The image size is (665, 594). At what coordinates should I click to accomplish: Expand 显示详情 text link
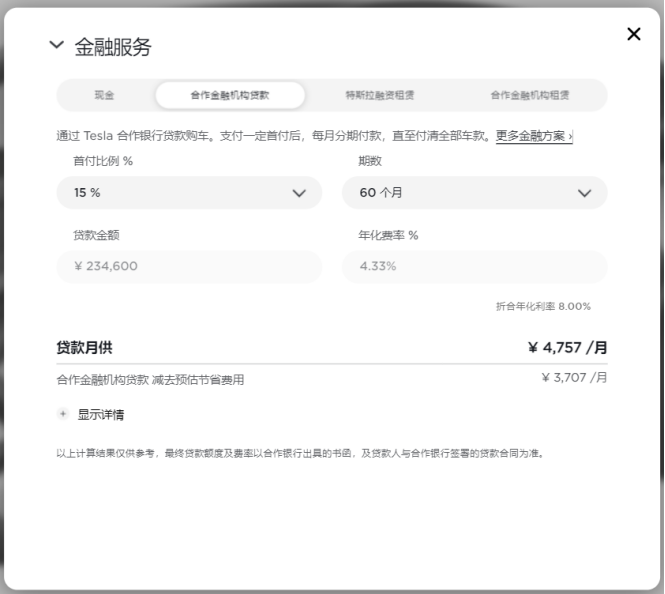[x=101, y=415]
